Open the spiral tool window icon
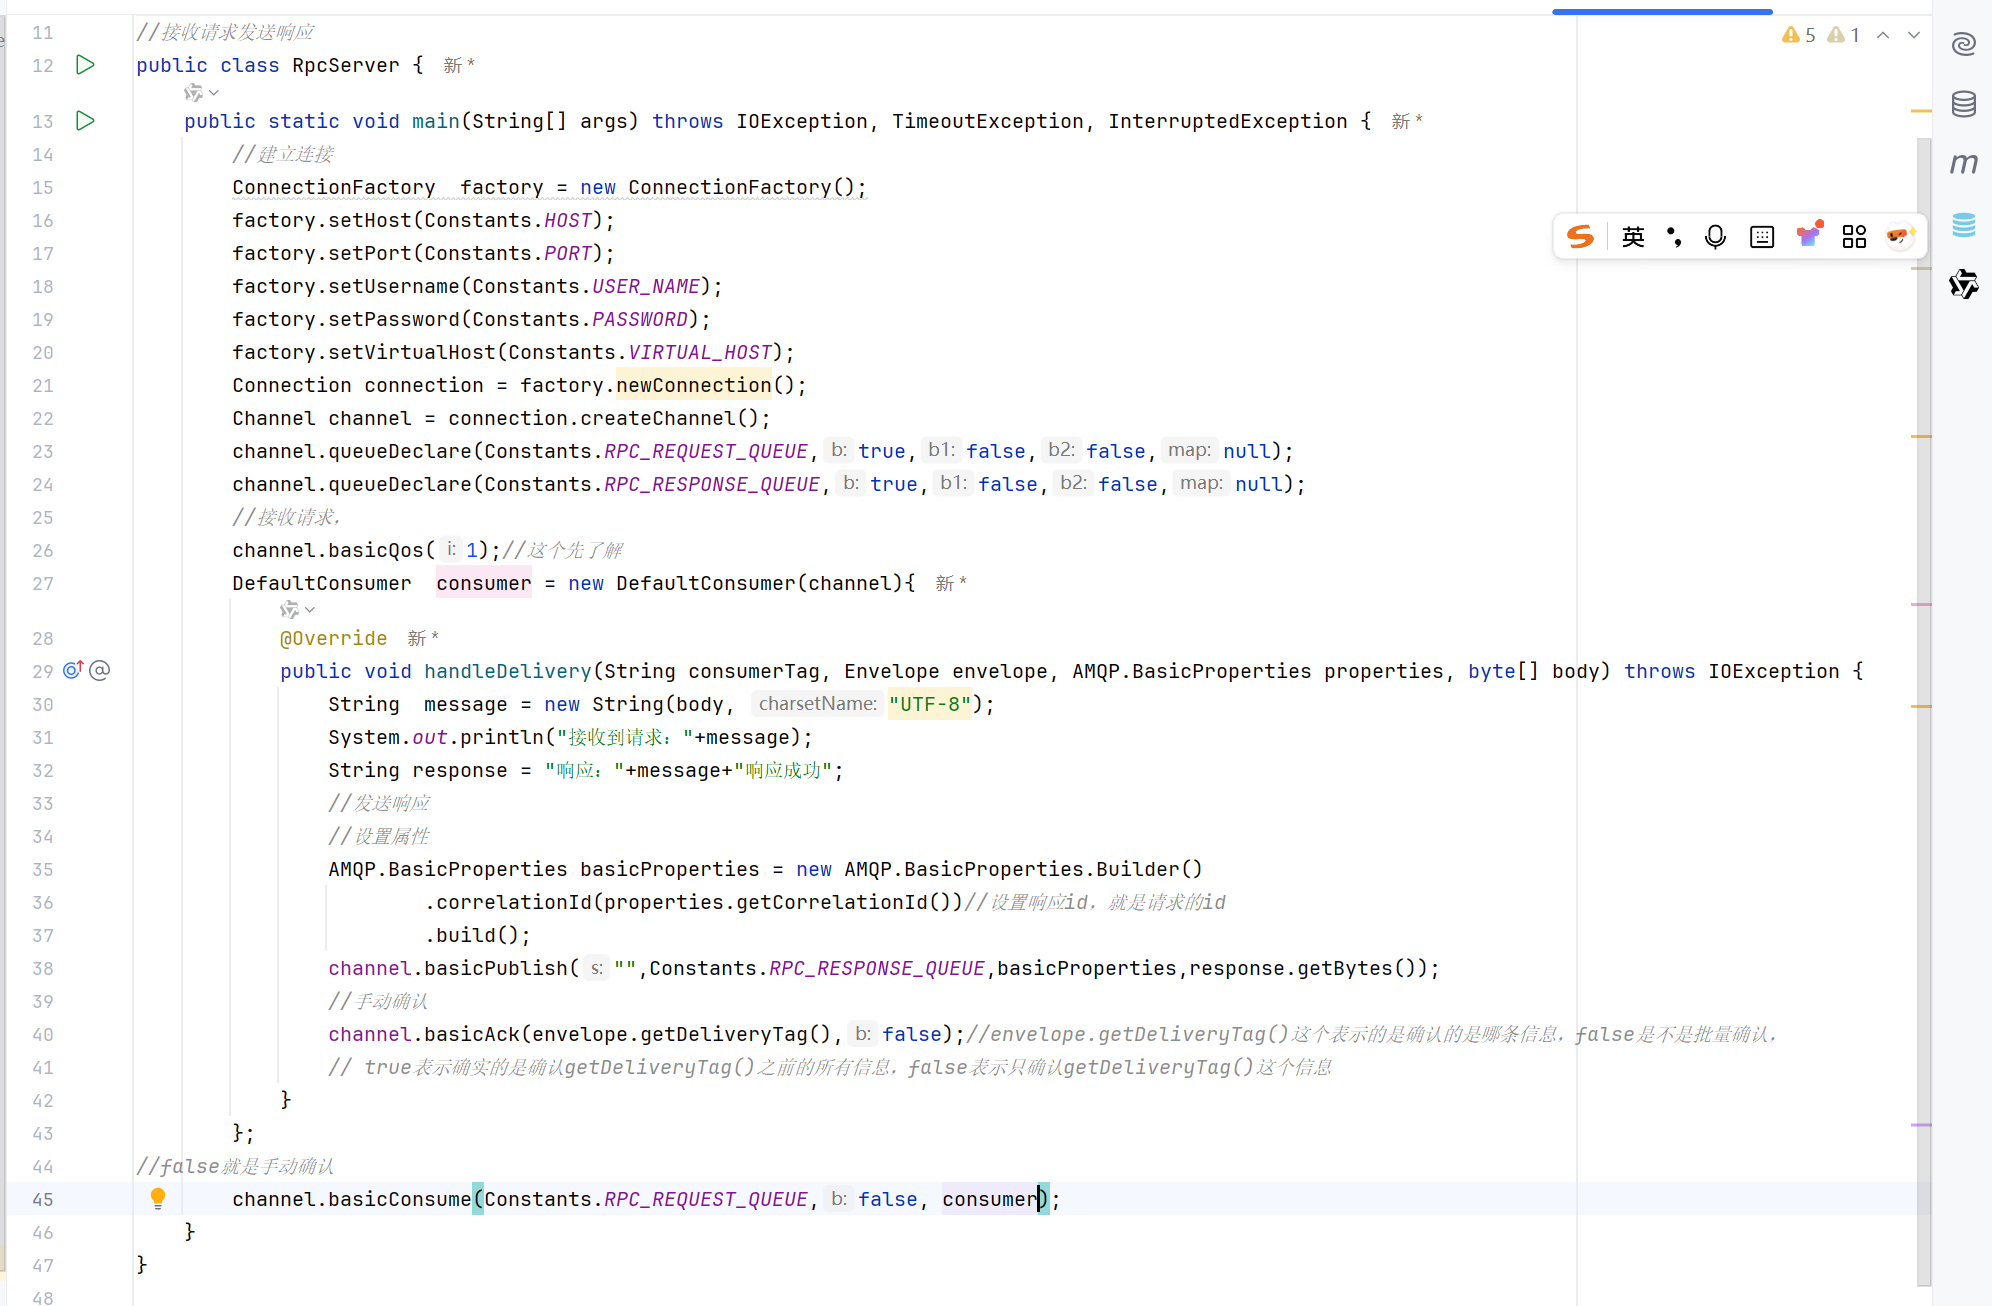Image resolution: width=1992 pixels, height=1306 pixels. click(1963, 44)
